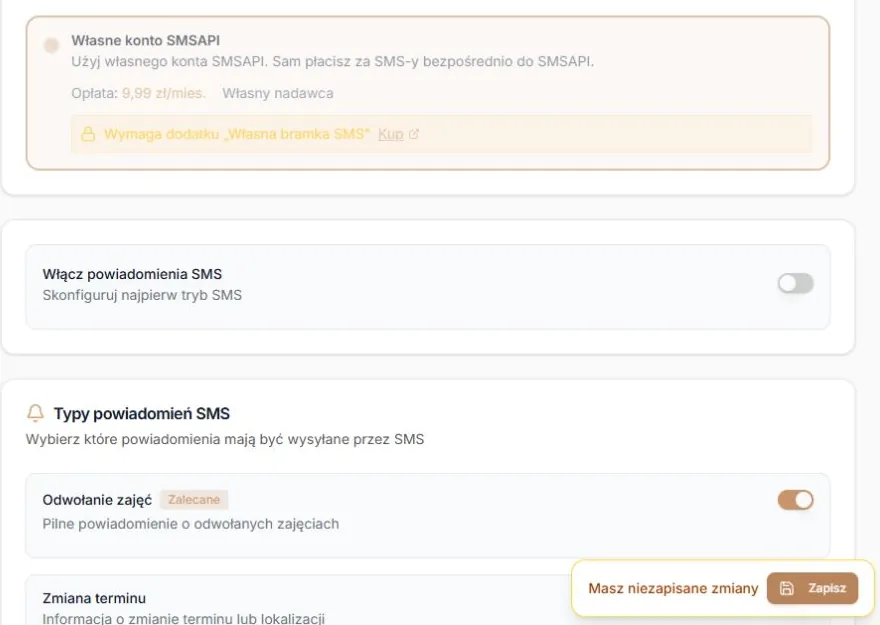This screenshot has width=880, height=625.
Task: Click the floppy disk save icon
Action: [x=787, y=588]
